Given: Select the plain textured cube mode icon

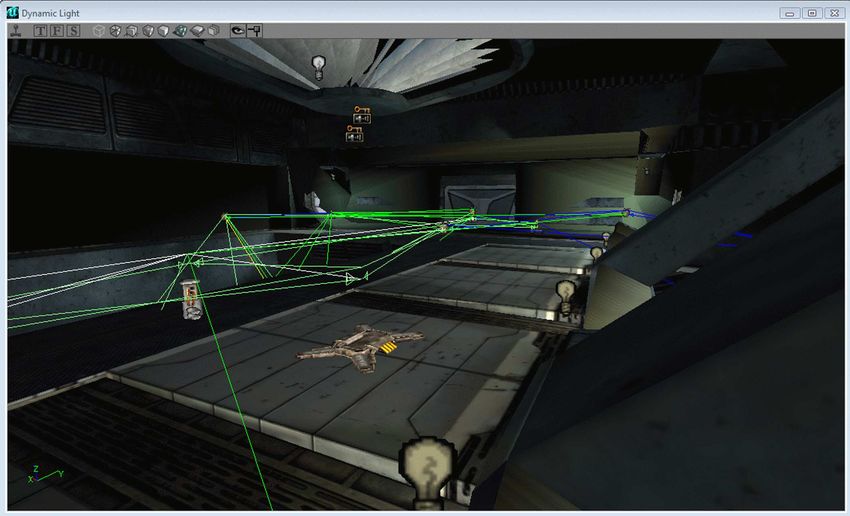Looking at the screenshot, I should click(163, 31).
